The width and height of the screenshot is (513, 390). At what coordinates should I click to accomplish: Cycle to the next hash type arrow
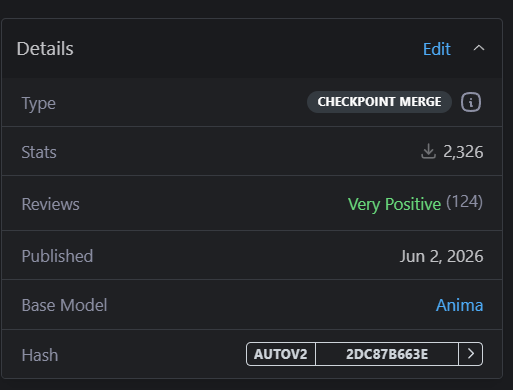tap(470, 354)
